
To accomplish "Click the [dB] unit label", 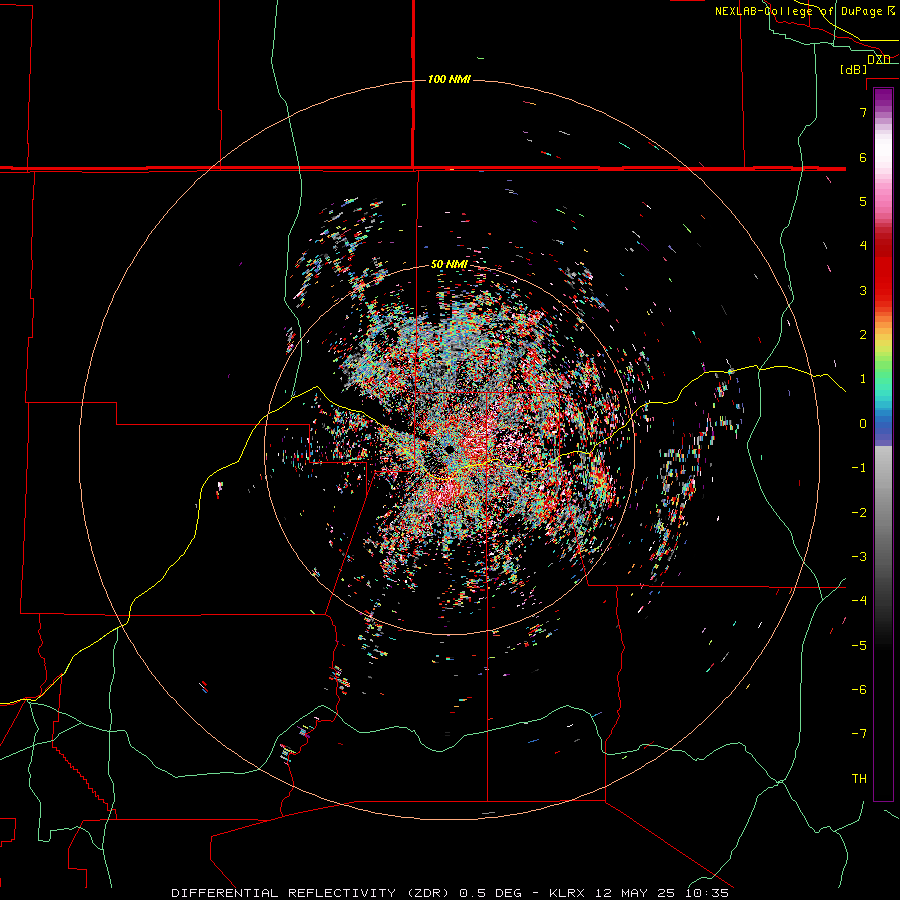I will click(x=854, y=69).
